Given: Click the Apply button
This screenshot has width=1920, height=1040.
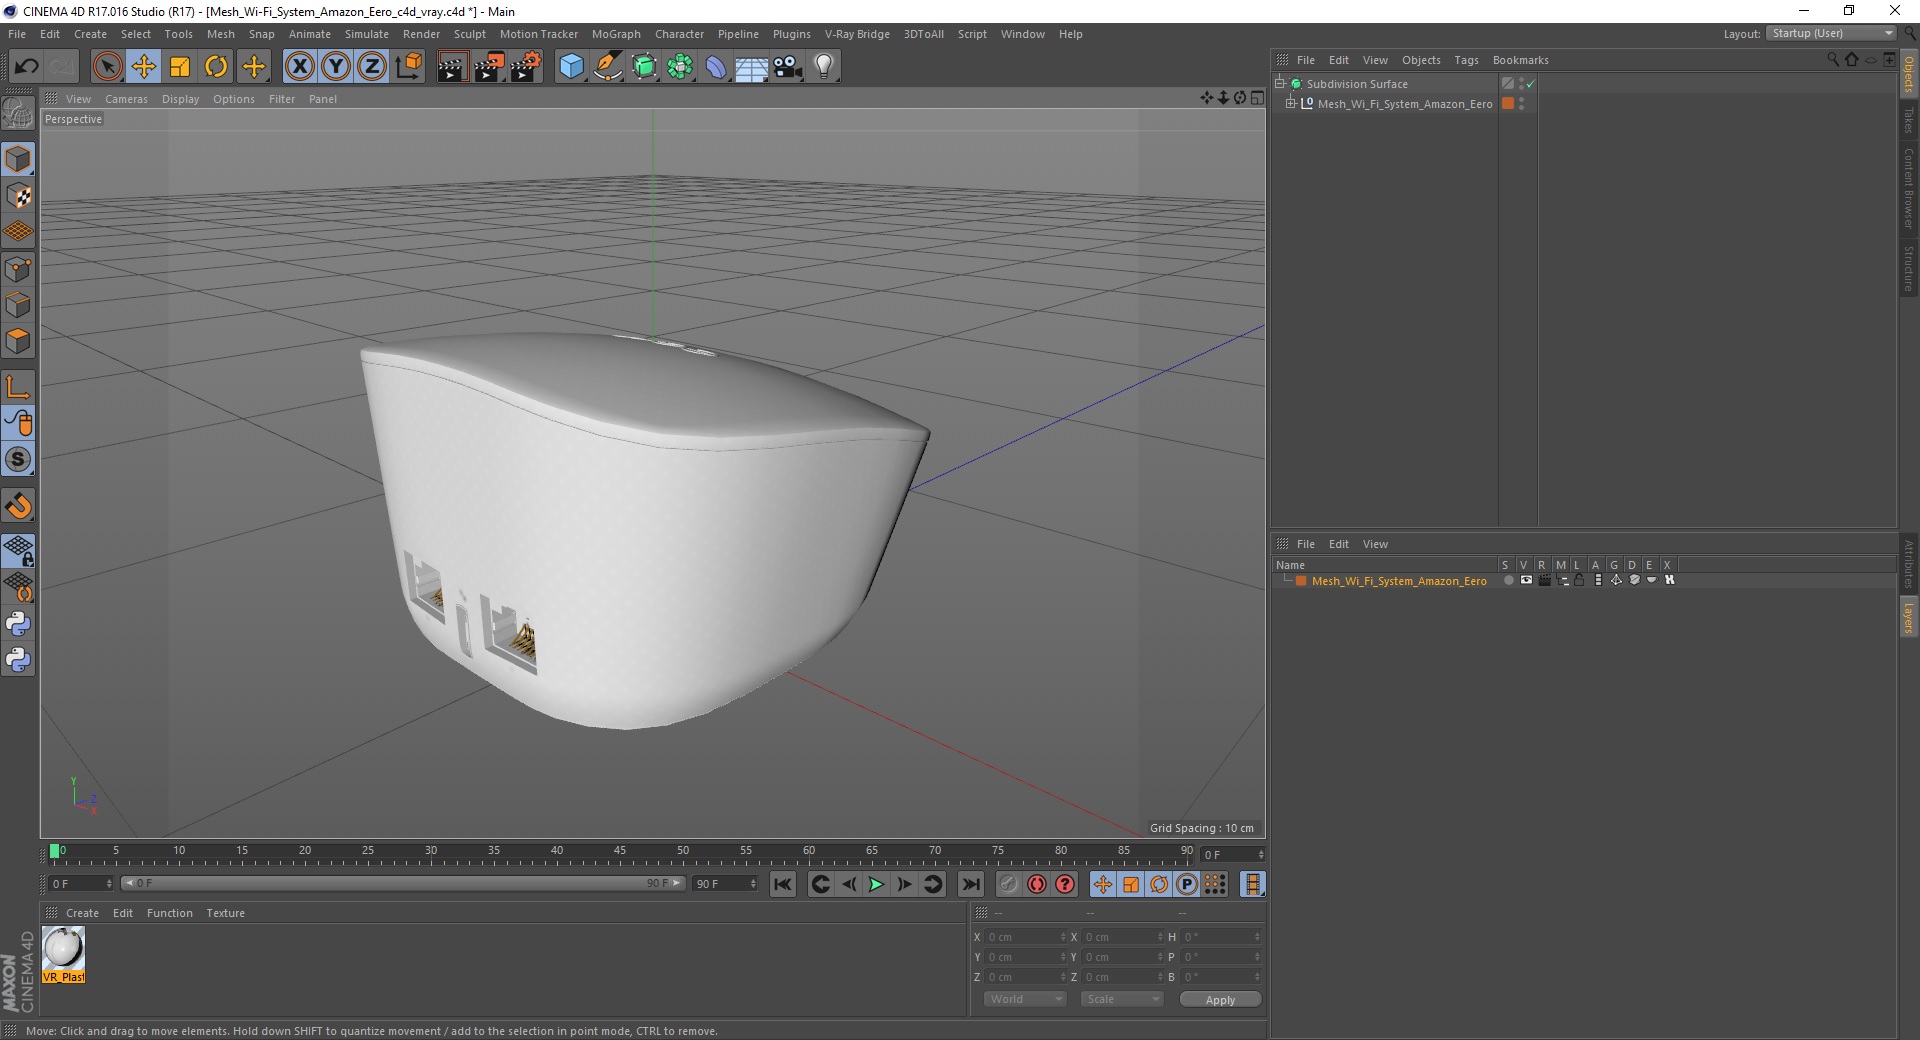Looking at the screenshot, I should (1220, 1000).
